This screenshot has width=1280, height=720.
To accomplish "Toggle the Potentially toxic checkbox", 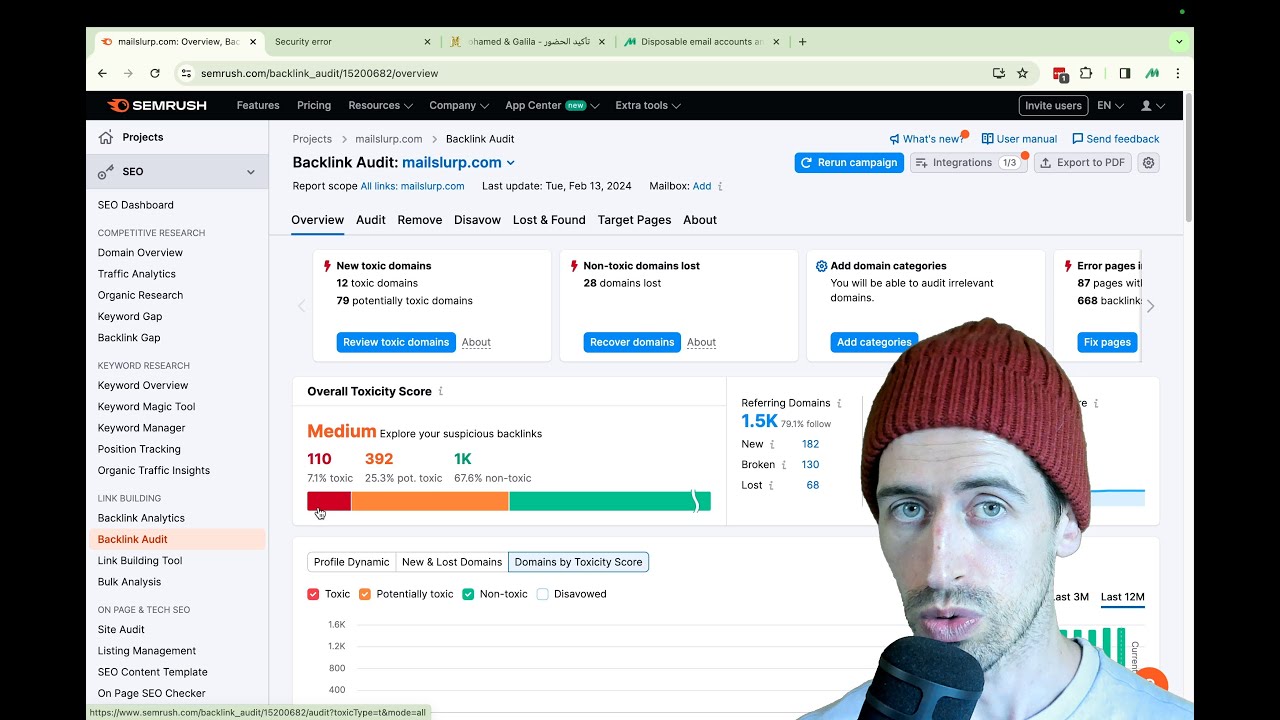I will pyautogui.click(x=364, y=594).
